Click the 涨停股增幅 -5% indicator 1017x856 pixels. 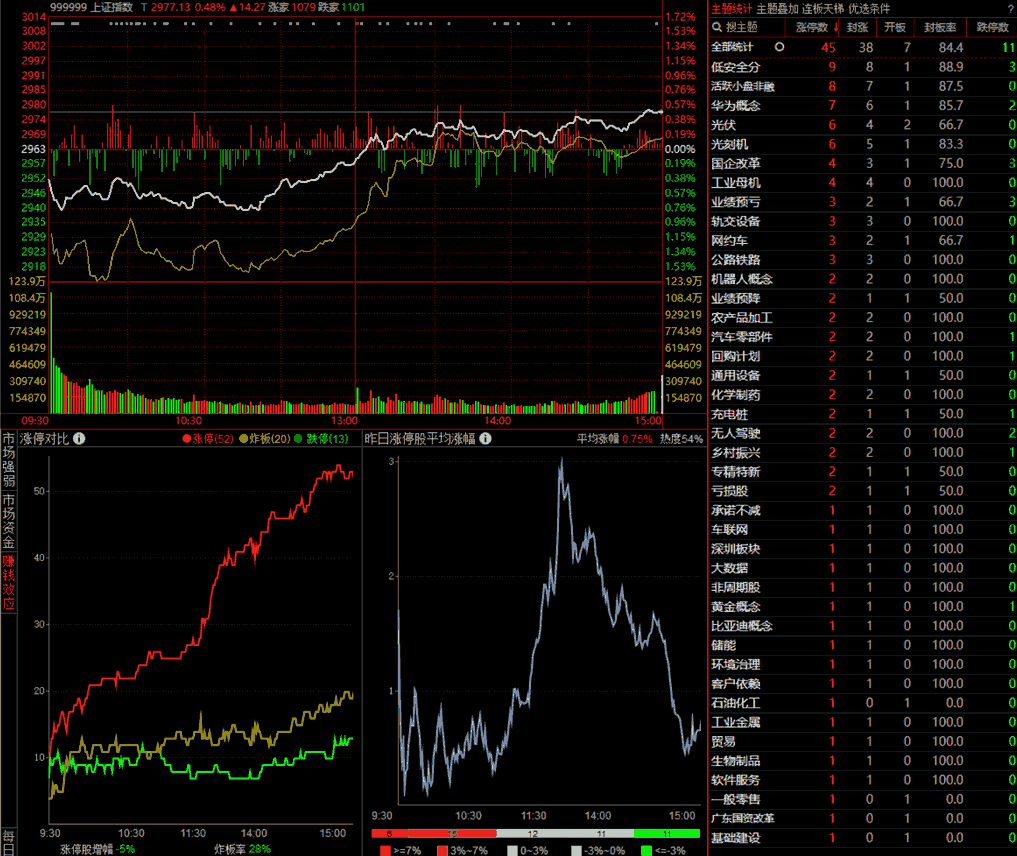pos(98,849)
